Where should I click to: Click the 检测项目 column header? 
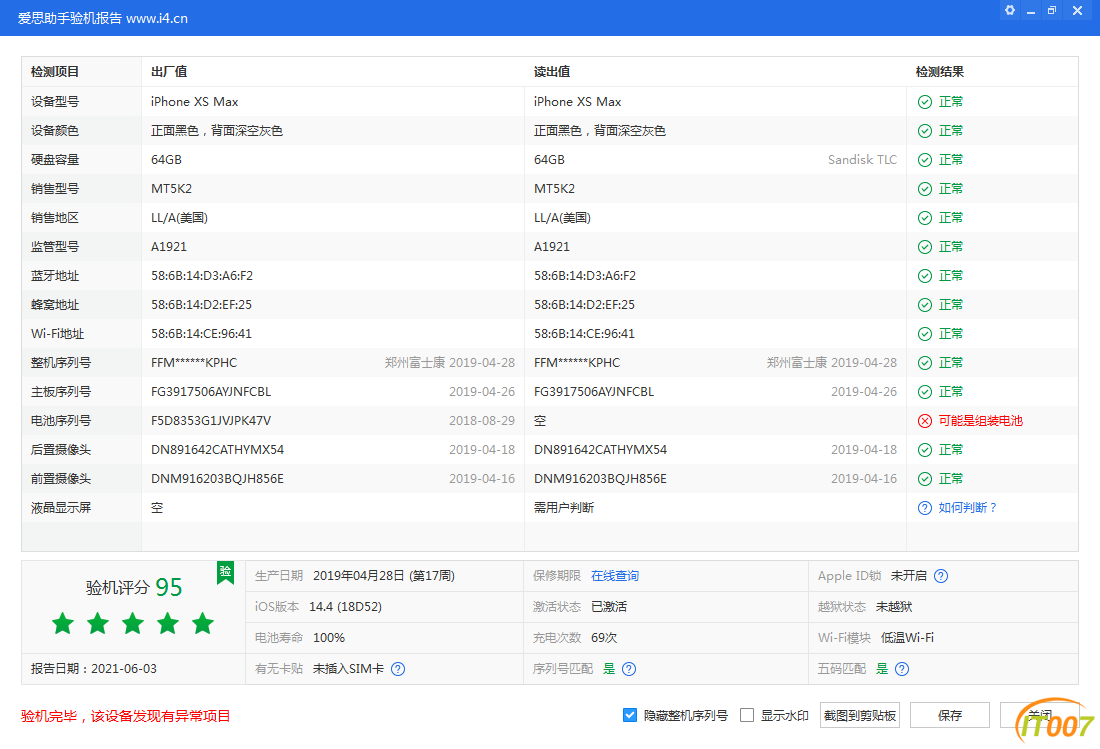55,72
